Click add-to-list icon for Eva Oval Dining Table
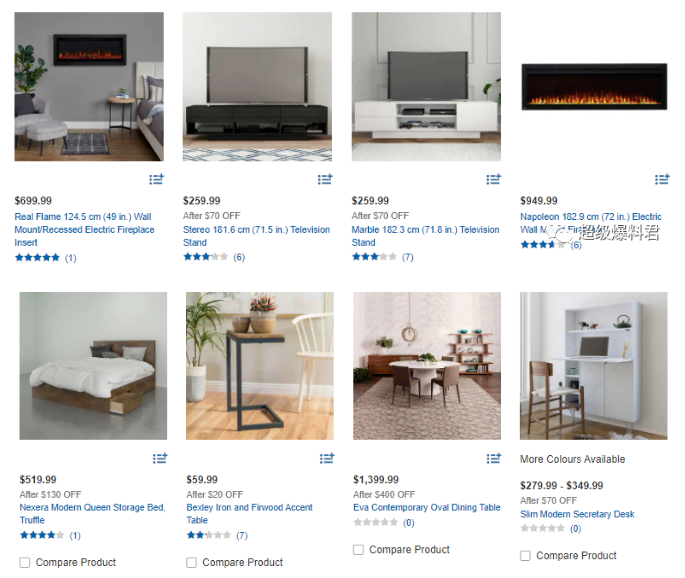Screen dimensions: 685x578 click(x=494, y=458)
